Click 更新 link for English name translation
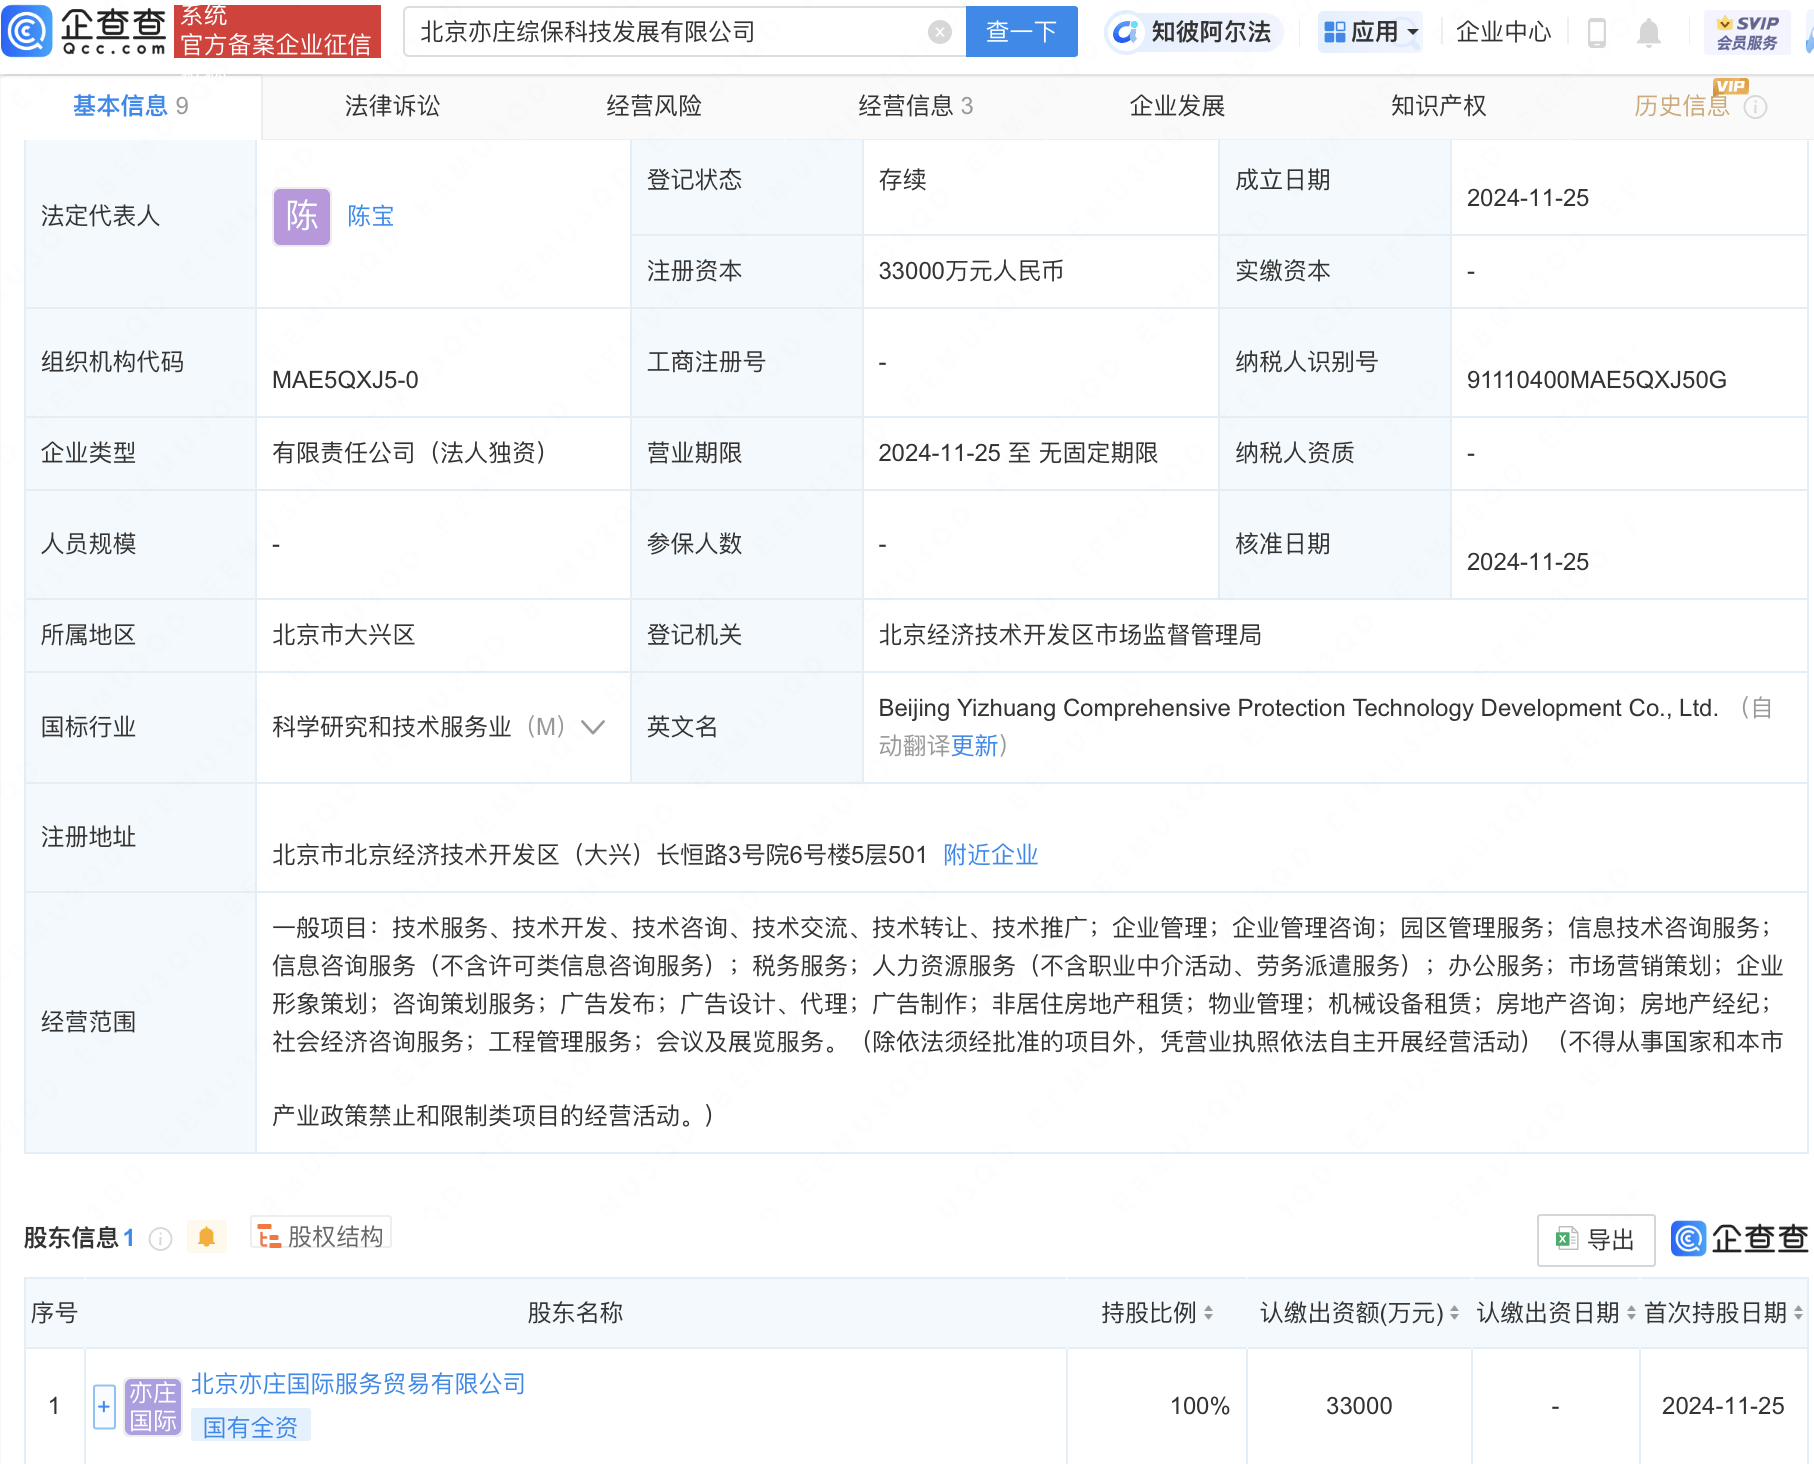This screenshot has width=1814, height=1464. pos(974,746)
